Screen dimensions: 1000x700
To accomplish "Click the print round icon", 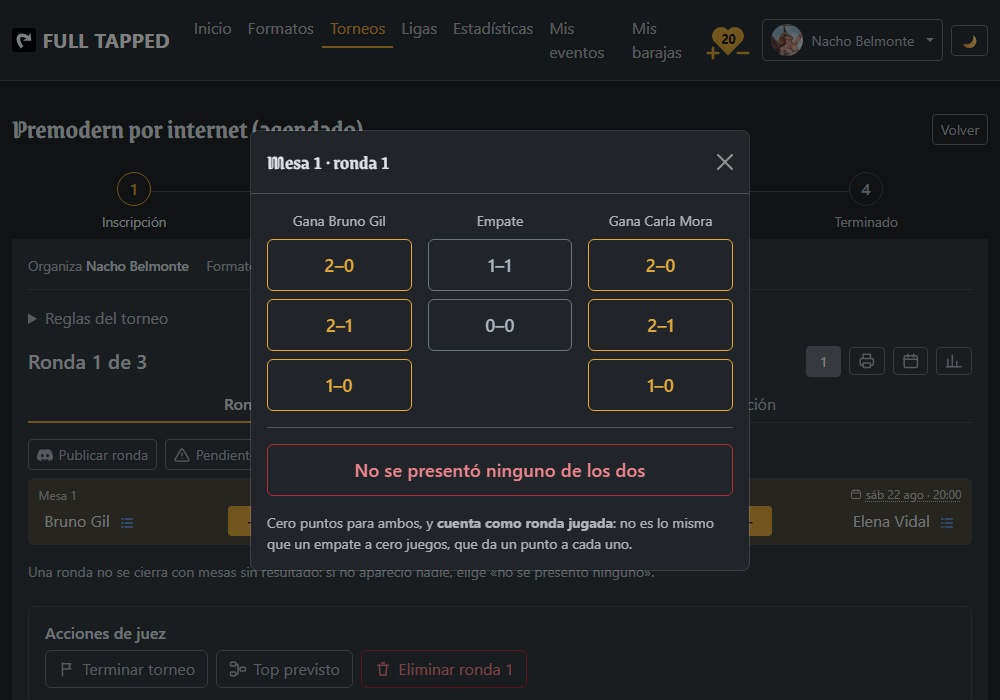I will coord(866,361).
